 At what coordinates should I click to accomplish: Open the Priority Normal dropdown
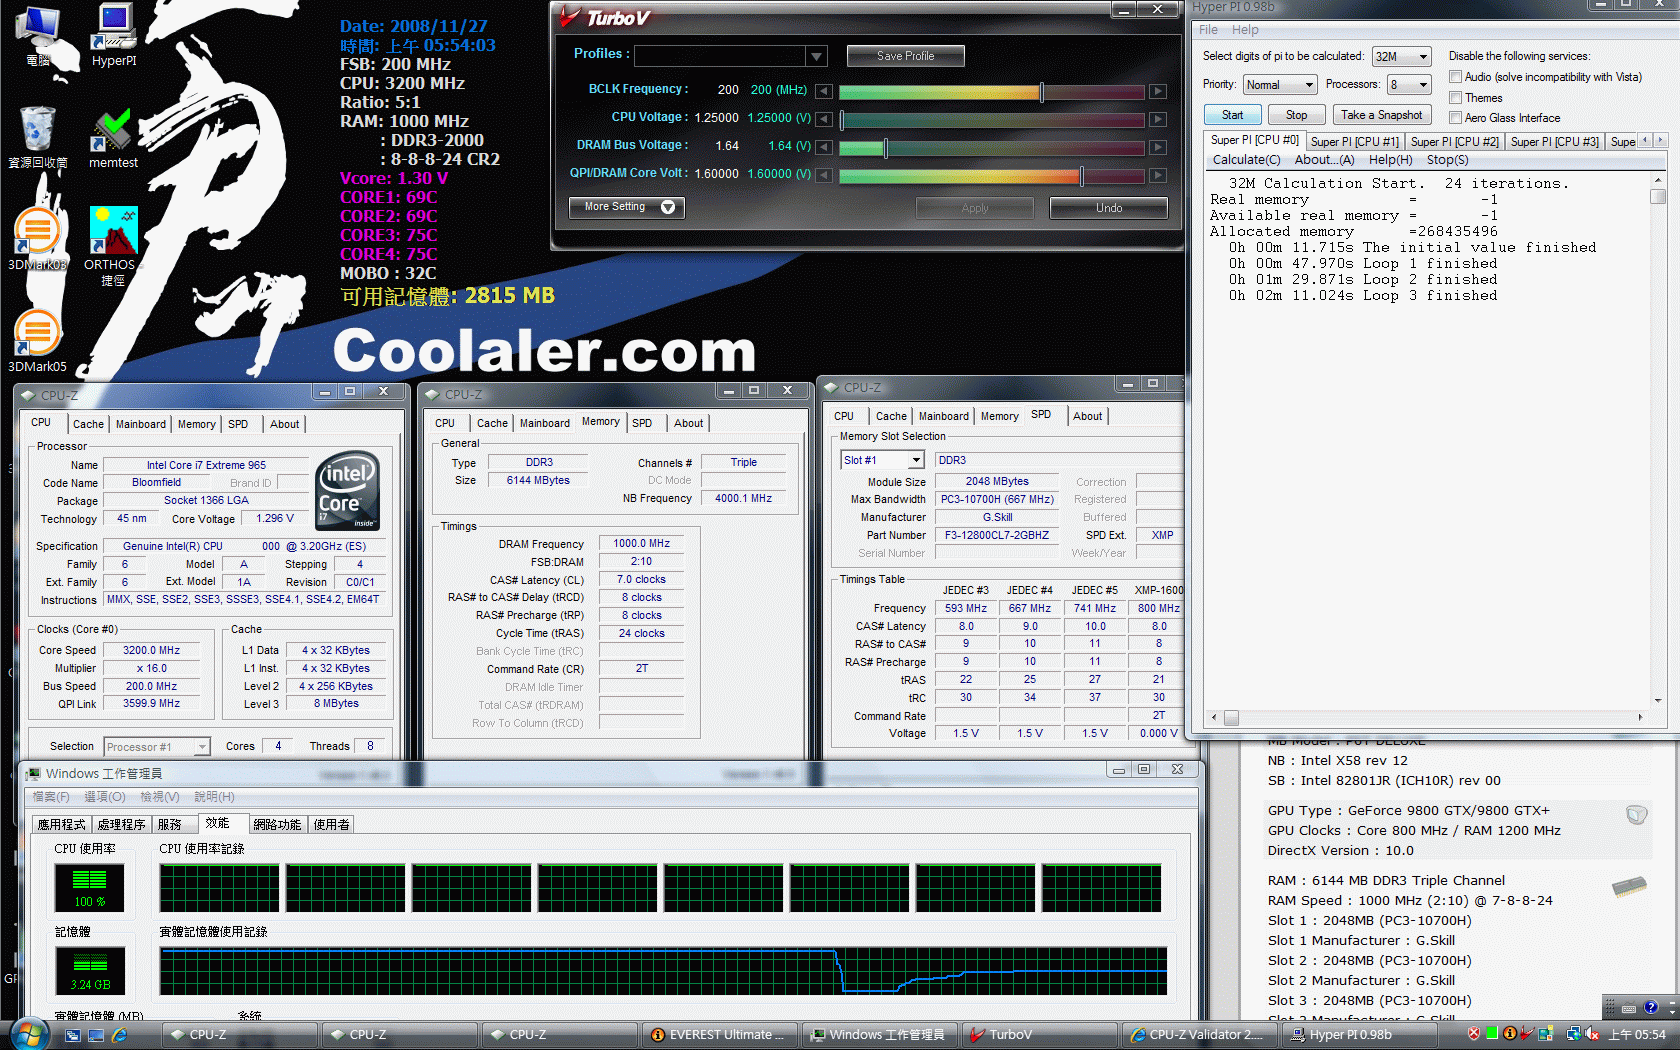pos(1280,85)
